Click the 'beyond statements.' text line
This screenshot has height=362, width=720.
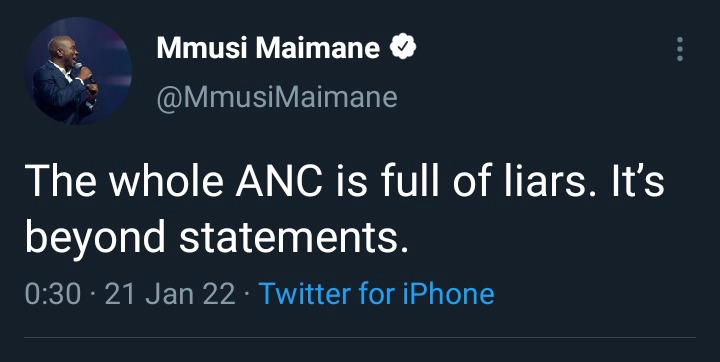217,237
